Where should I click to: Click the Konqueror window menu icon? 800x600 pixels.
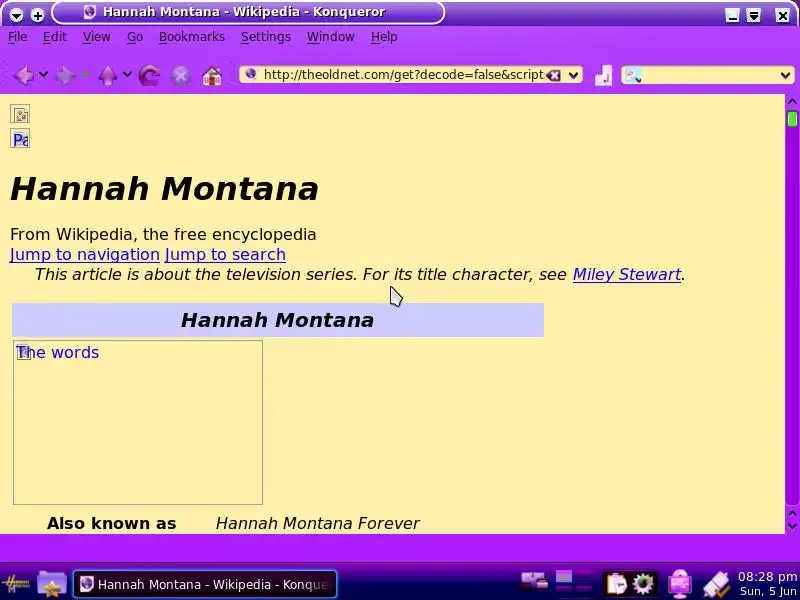click(x=16, y=15)
